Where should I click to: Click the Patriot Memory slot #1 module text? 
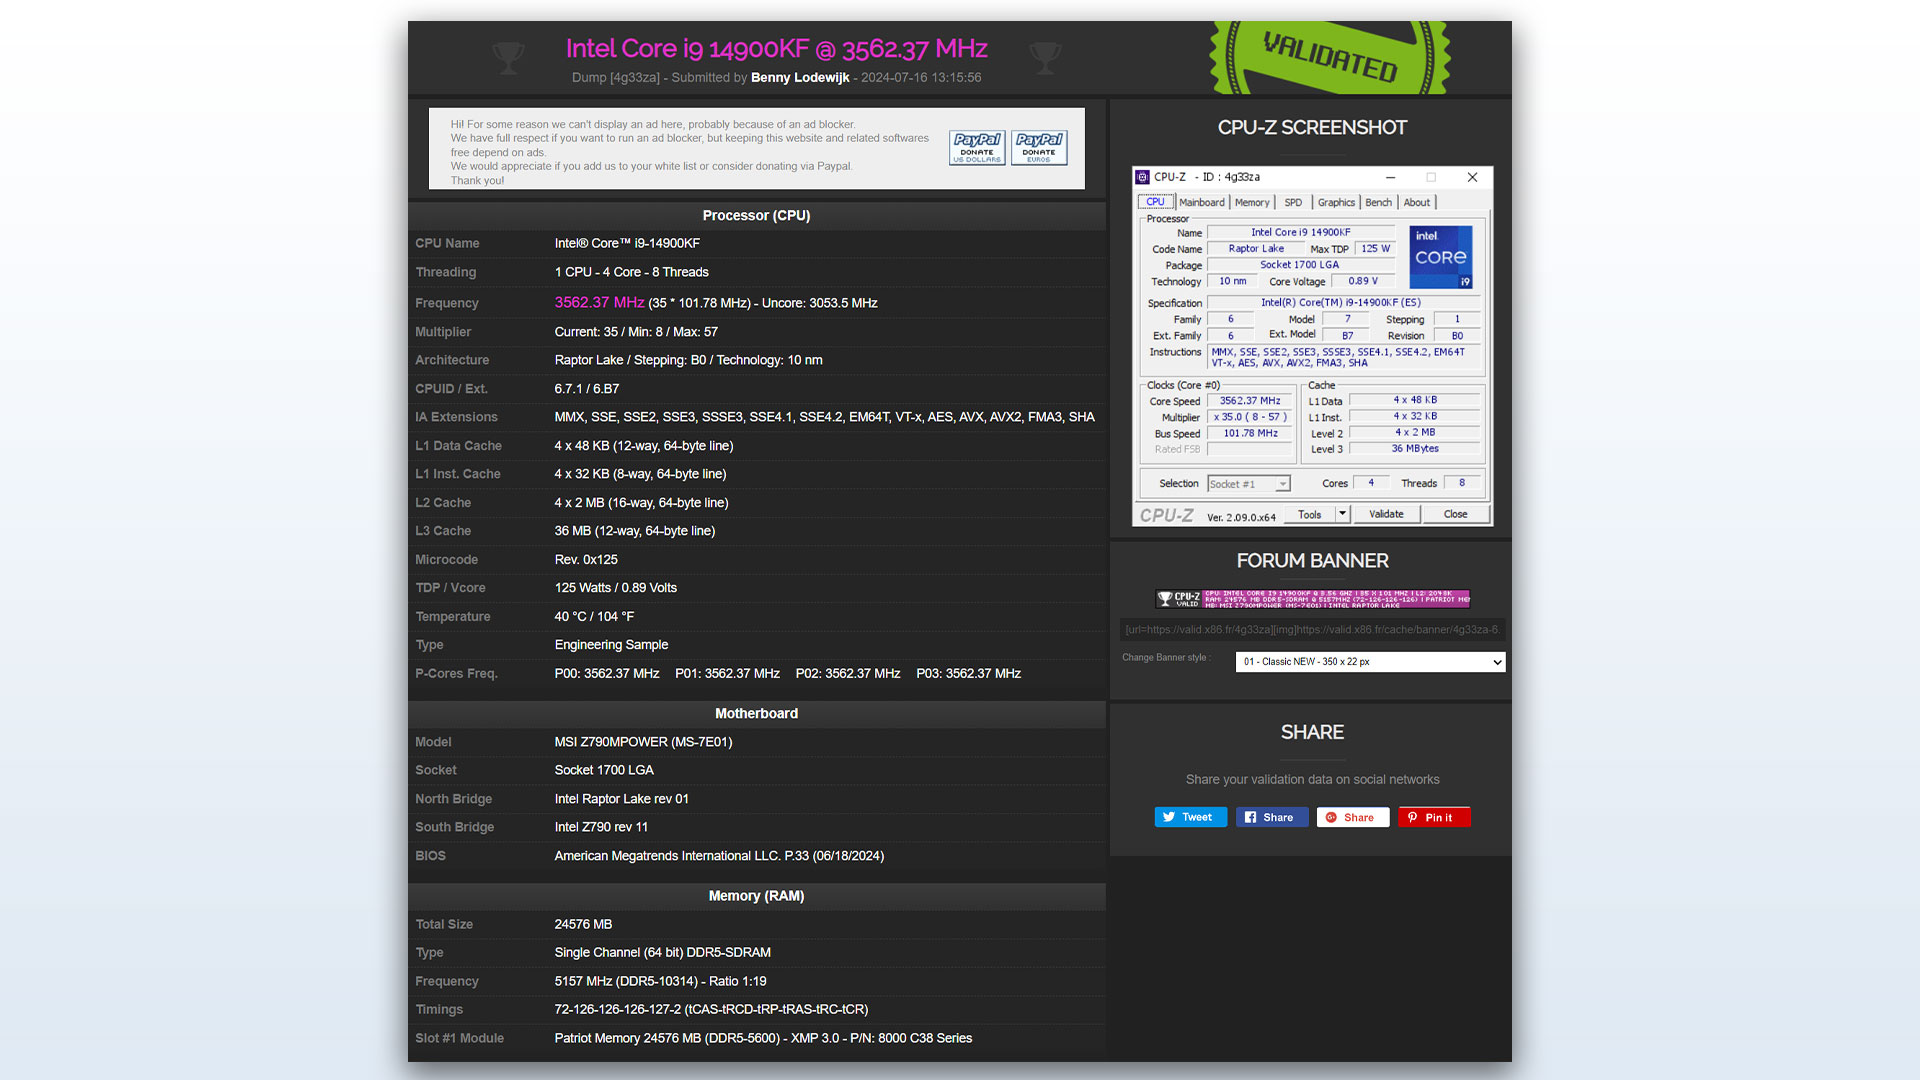[x=763, y=1038]
